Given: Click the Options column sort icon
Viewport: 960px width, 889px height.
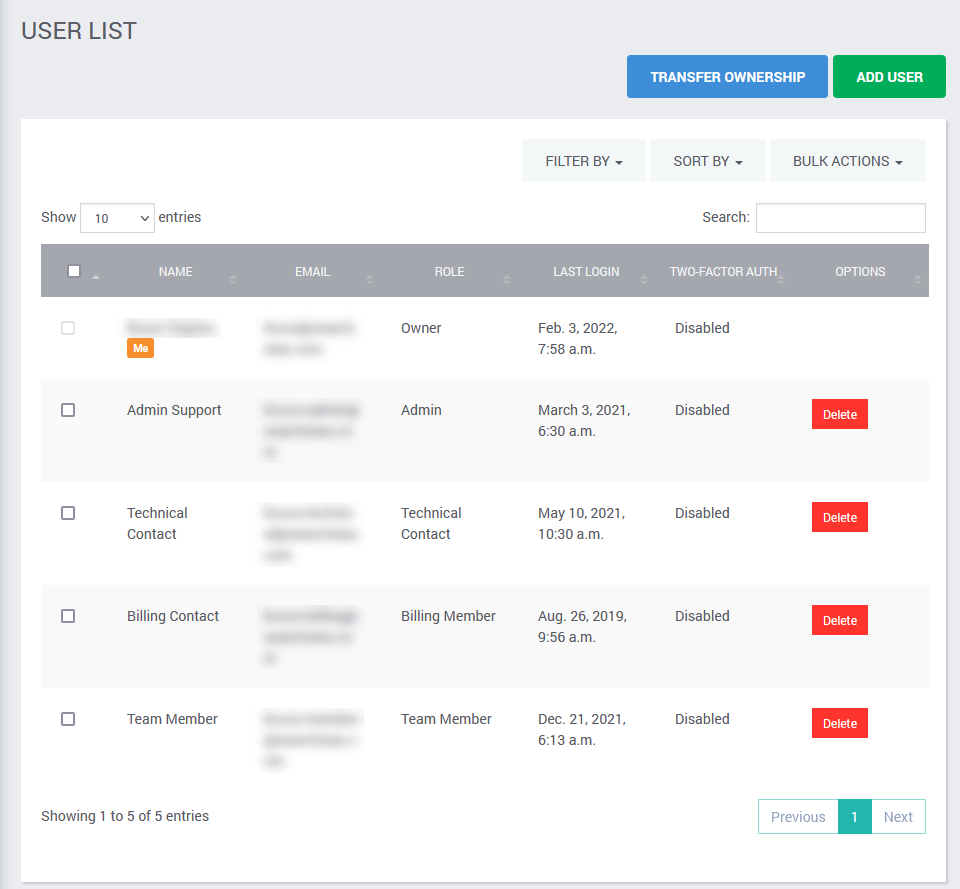Looking at the screenshot, I should pyautogui.click(x=918, y=279).
